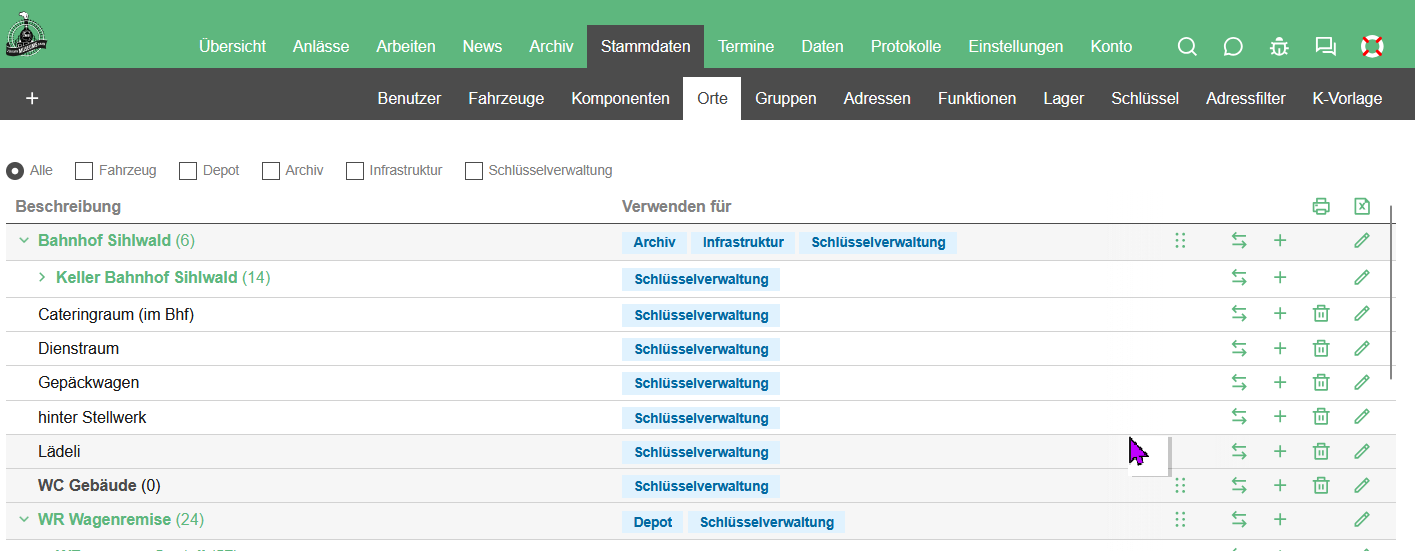Edit the Lädeli entry
The image size is (1415, 551).
[x=1361, y=451]
